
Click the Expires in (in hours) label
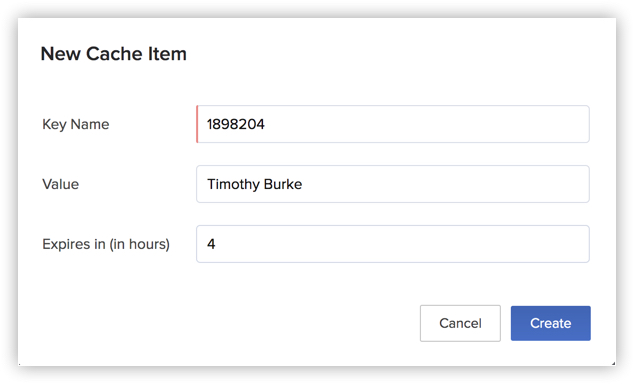[x=106, y=244]
